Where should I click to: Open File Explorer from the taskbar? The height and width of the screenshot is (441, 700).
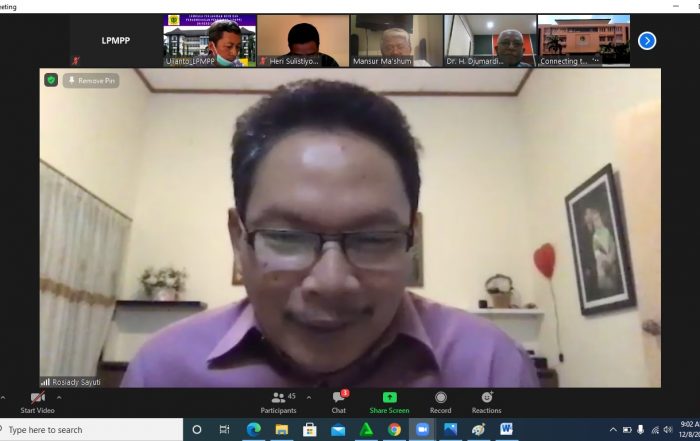tap(282, 430)
